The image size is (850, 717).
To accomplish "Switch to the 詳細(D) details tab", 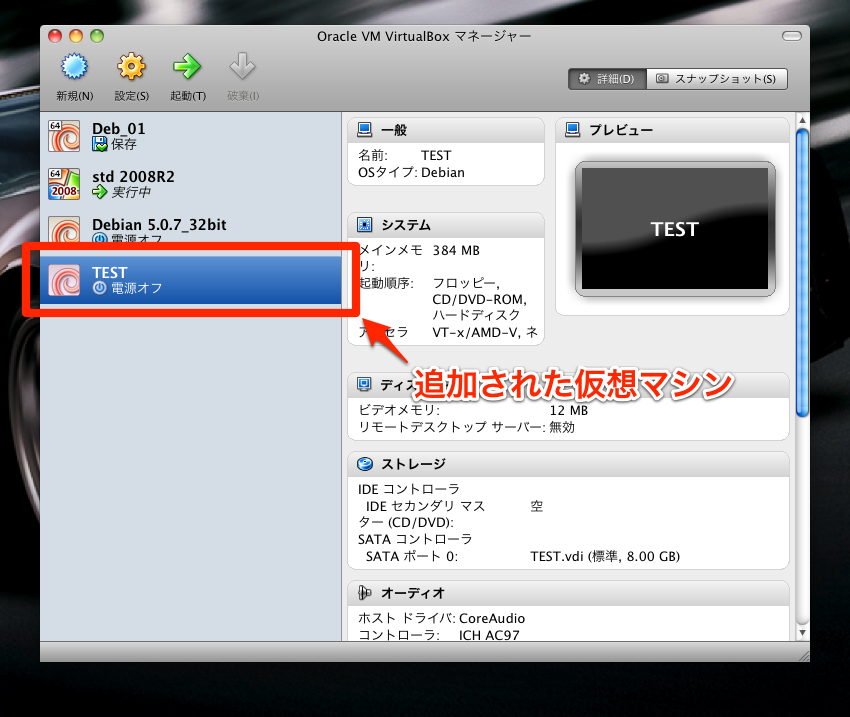I will pyautogui.click(x=608, y=79).
